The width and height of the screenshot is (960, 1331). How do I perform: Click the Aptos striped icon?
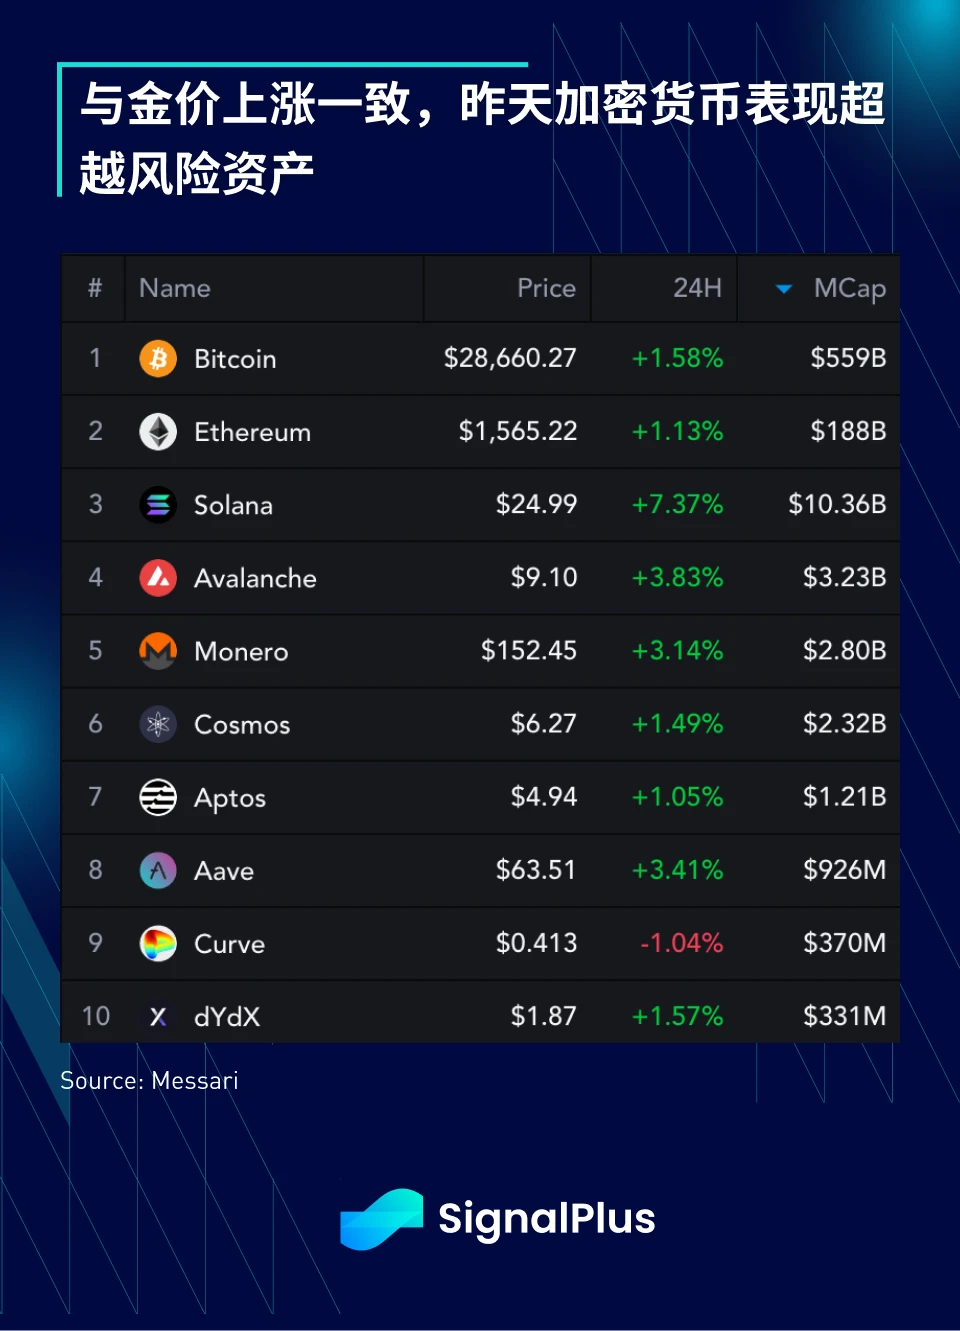coord(158,797)
